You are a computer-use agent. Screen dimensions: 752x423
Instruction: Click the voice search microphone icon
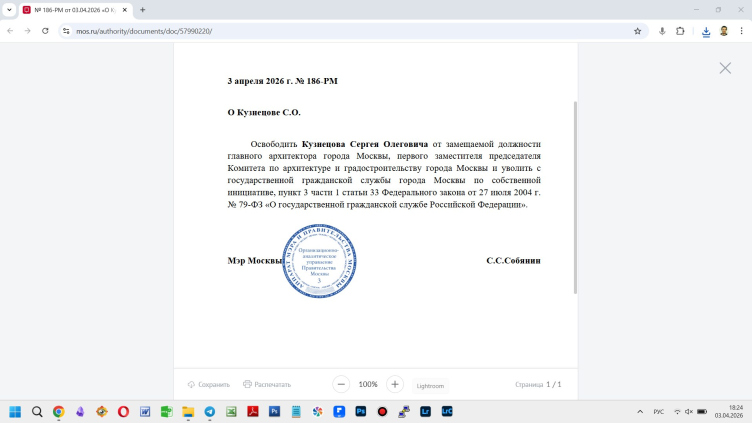(662, 31)
